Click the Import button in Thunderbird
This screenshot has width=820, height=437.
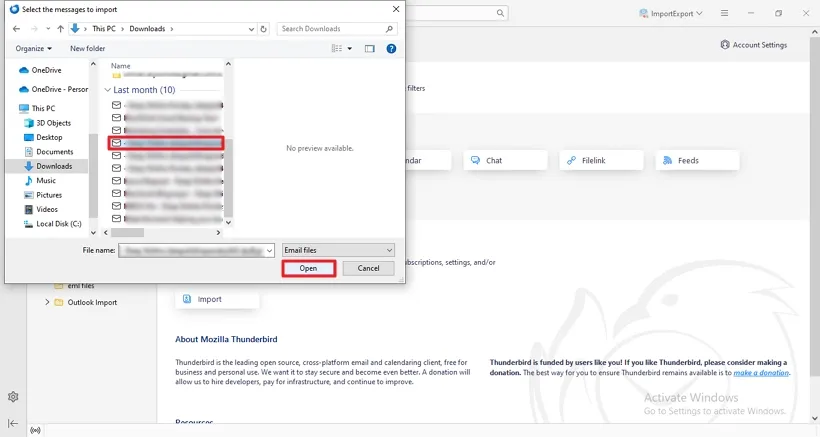click(217, 299)
